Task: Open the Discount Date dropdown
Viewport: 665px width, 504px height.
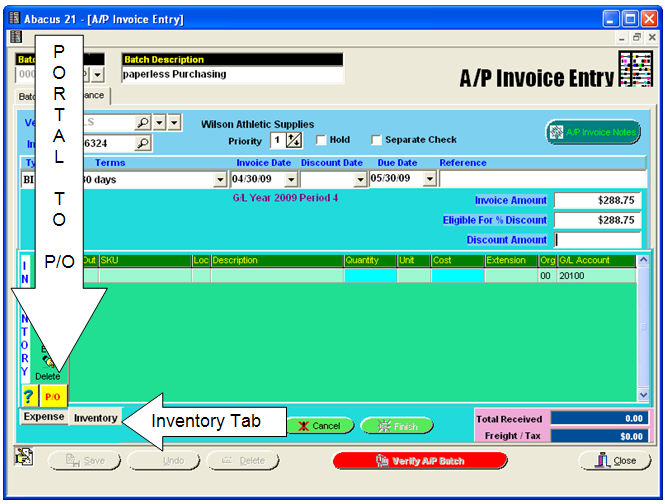Action: click(360, 179)
